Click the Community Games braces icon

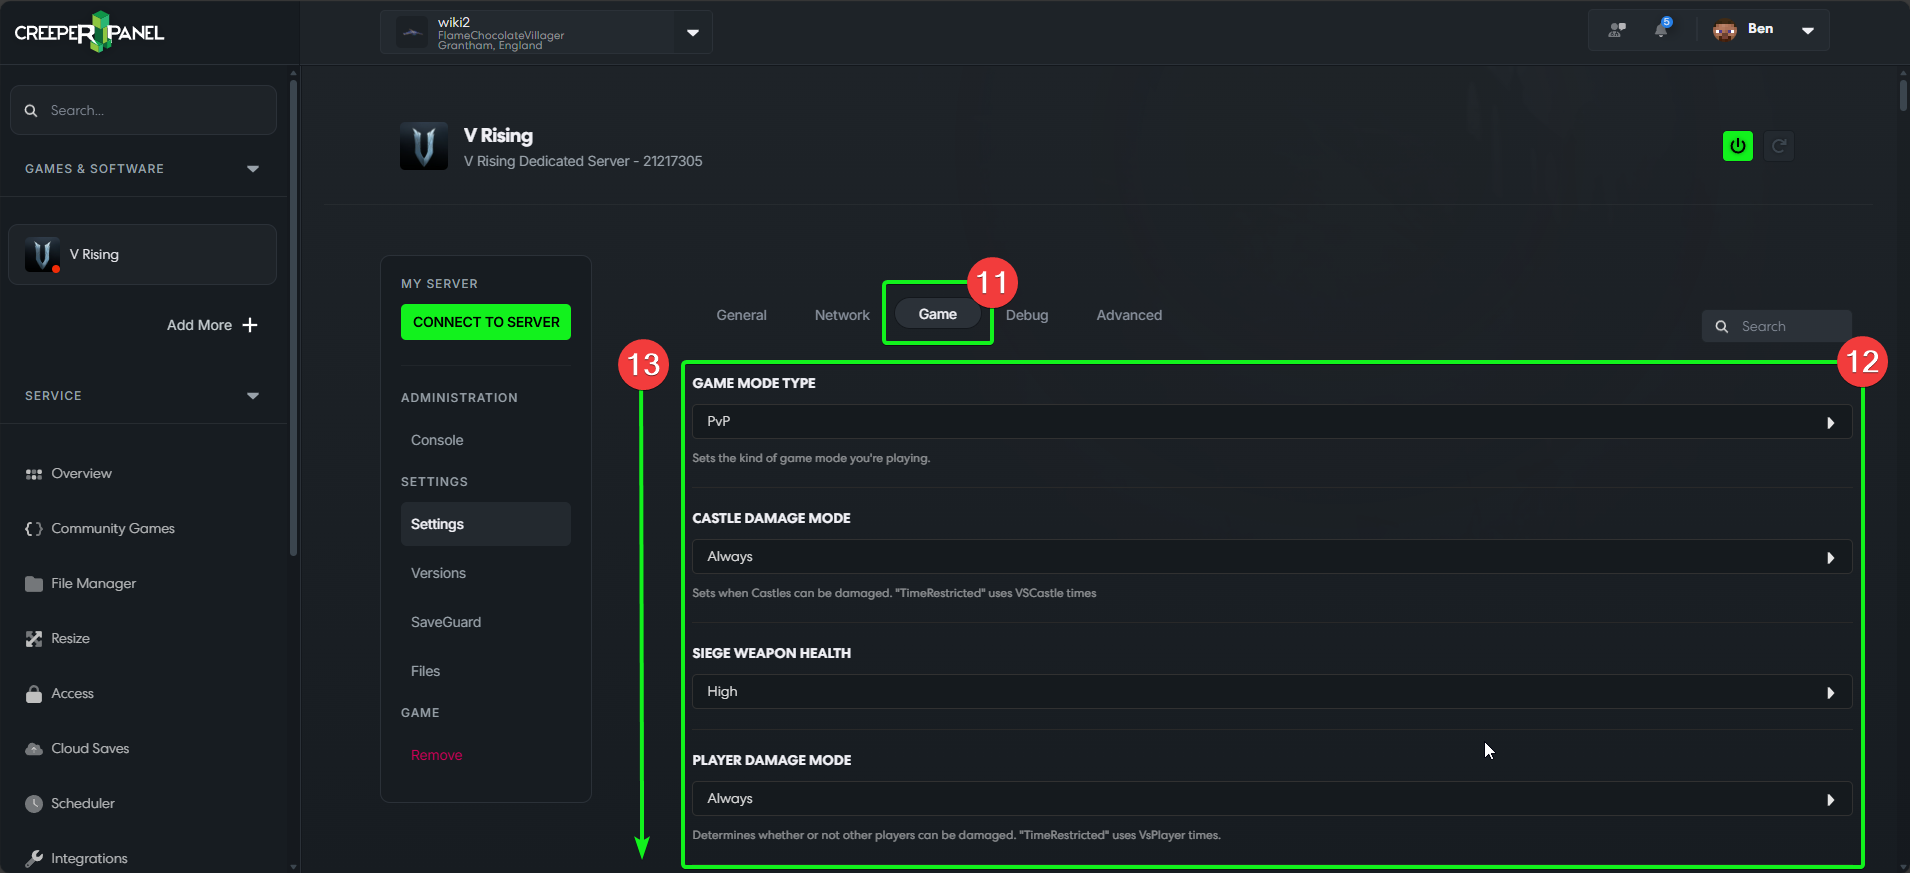34,529
